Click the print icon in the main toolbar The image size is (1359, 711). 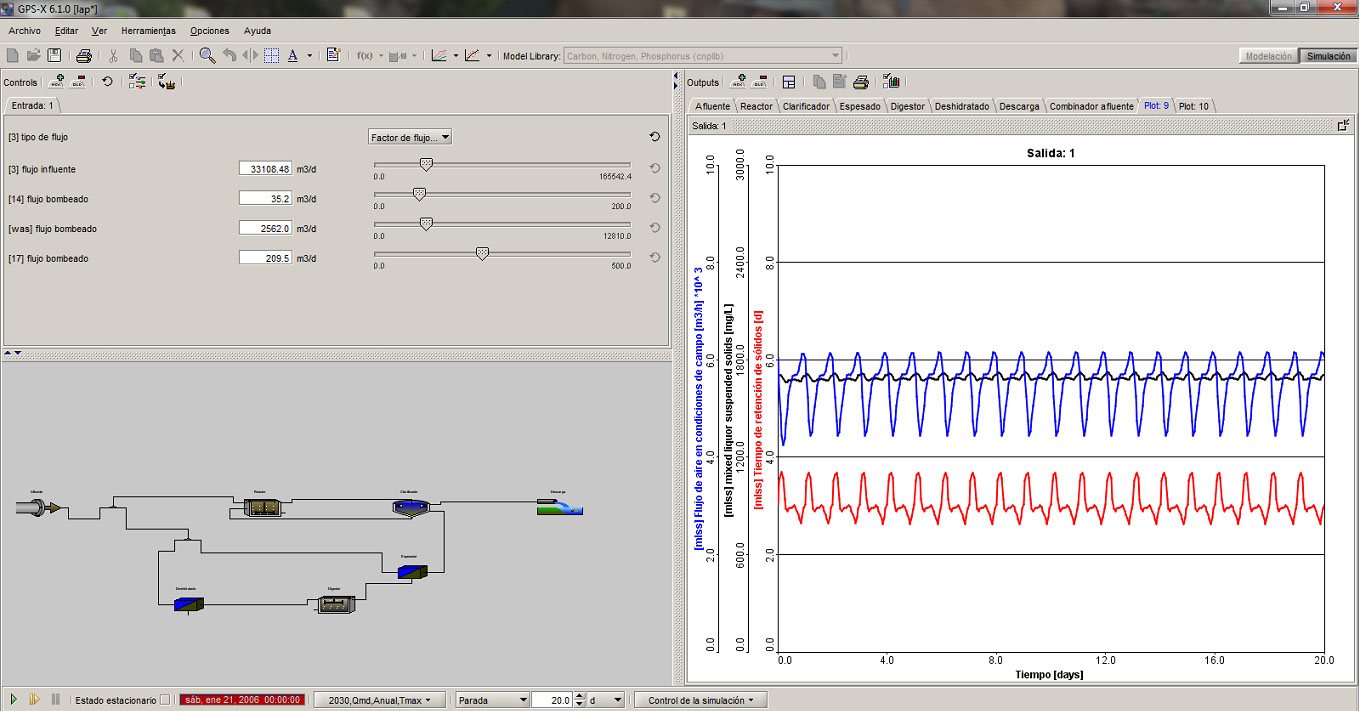click(84, 56)
